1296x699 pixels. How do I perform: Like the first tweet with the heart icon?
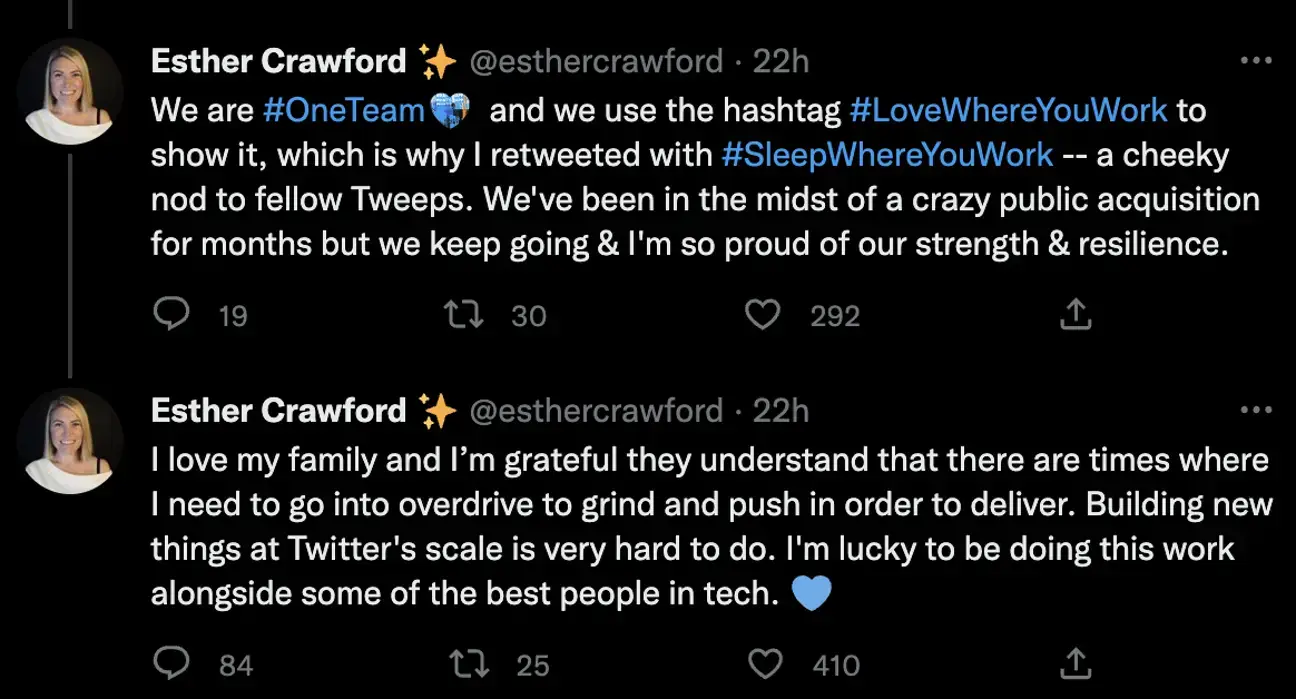763,315
